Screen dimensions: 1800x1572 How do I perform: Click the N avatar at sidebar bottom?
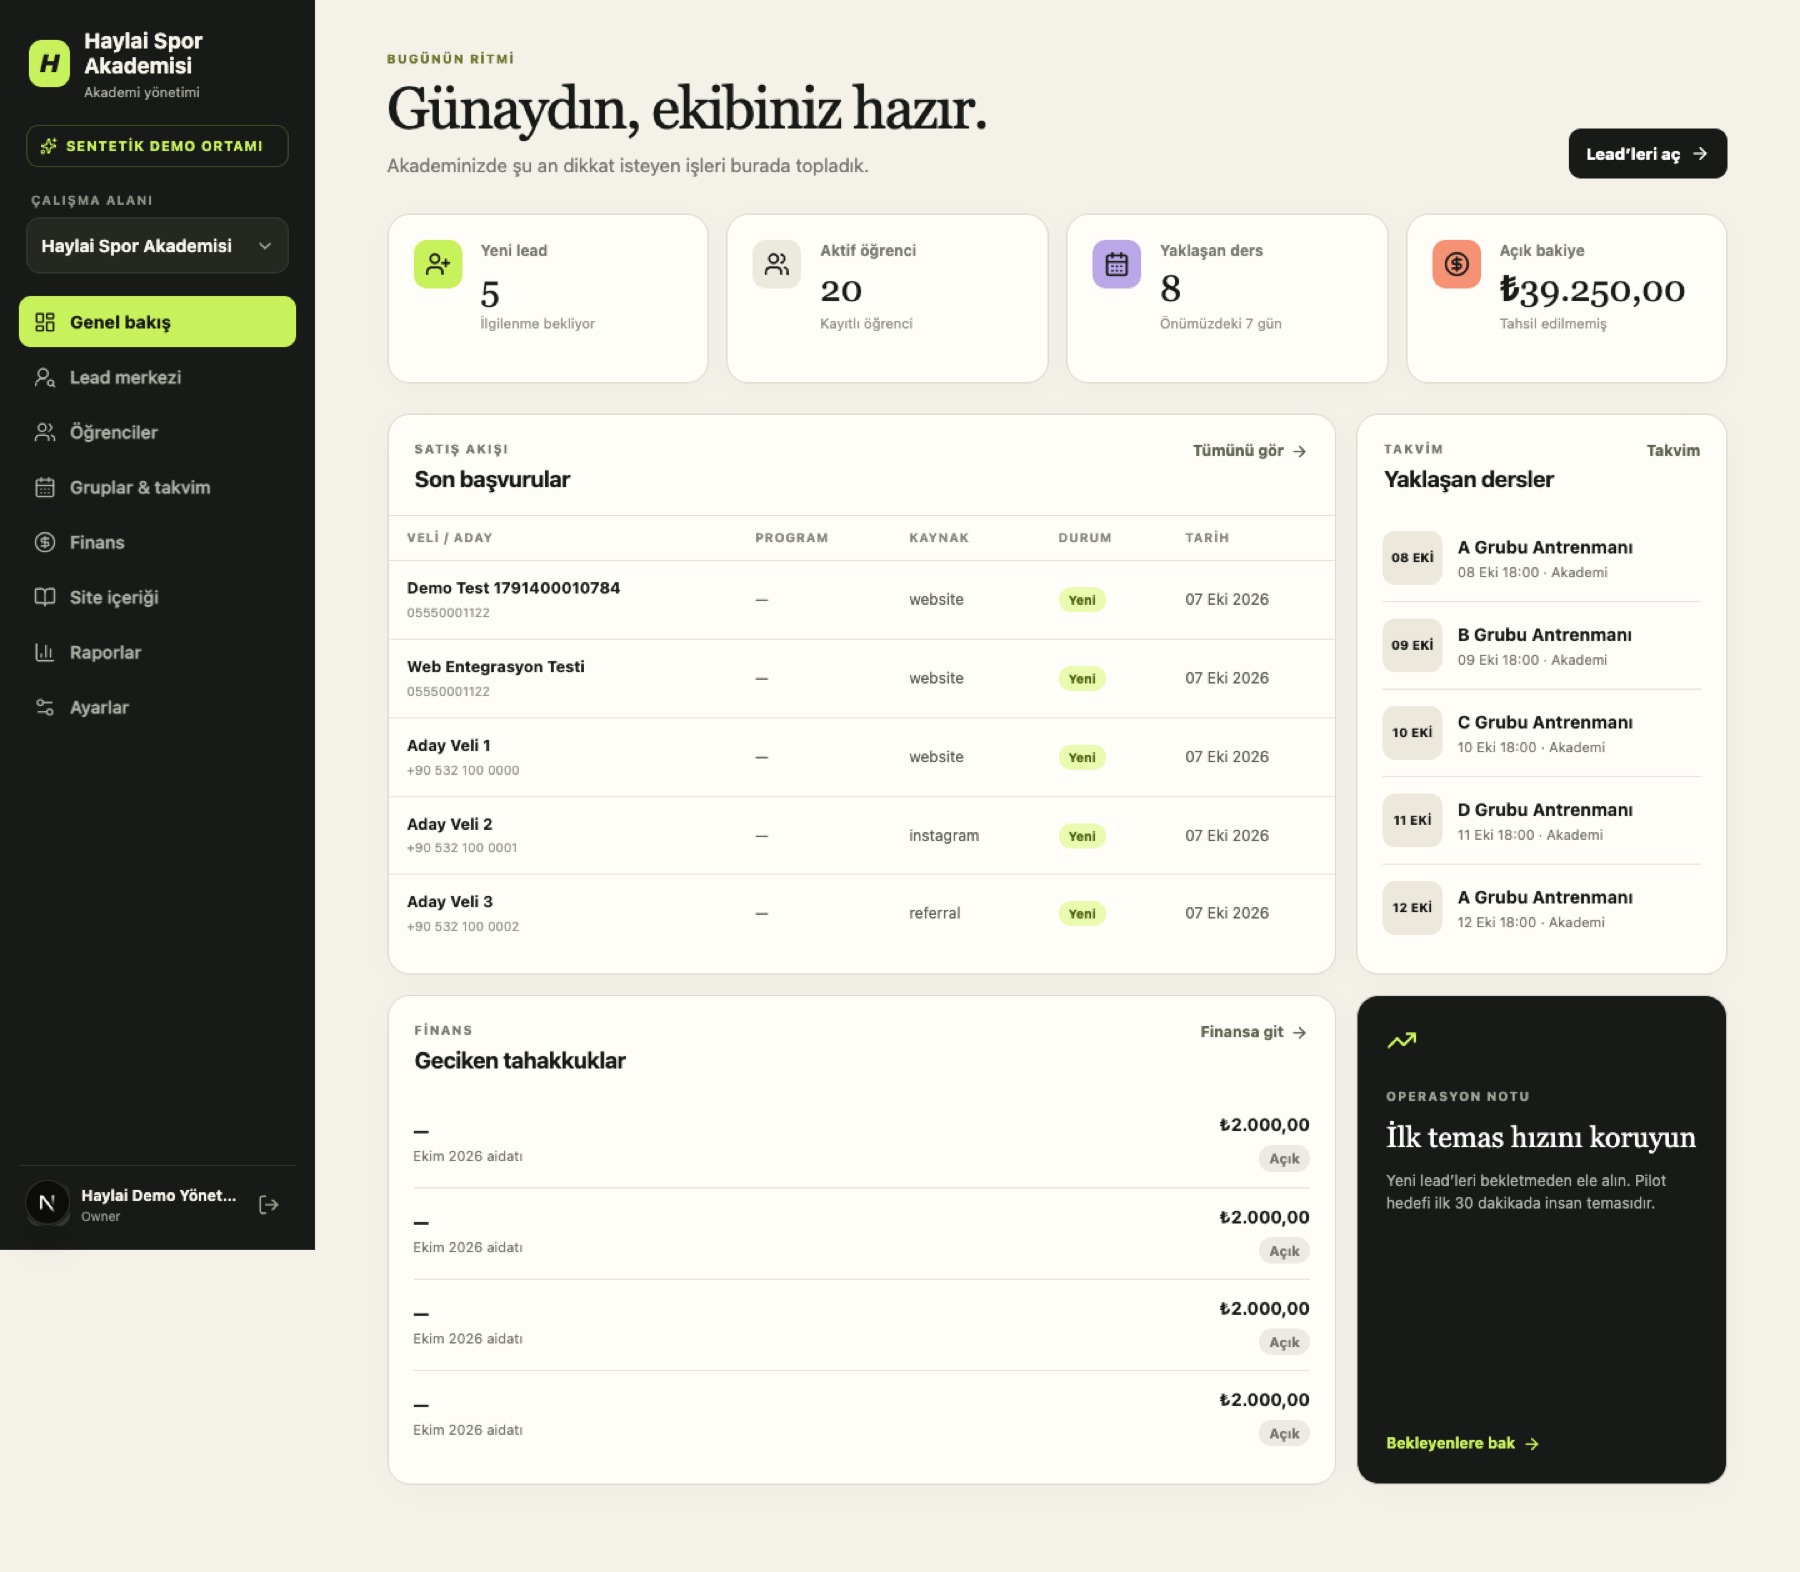[46, 1203]
